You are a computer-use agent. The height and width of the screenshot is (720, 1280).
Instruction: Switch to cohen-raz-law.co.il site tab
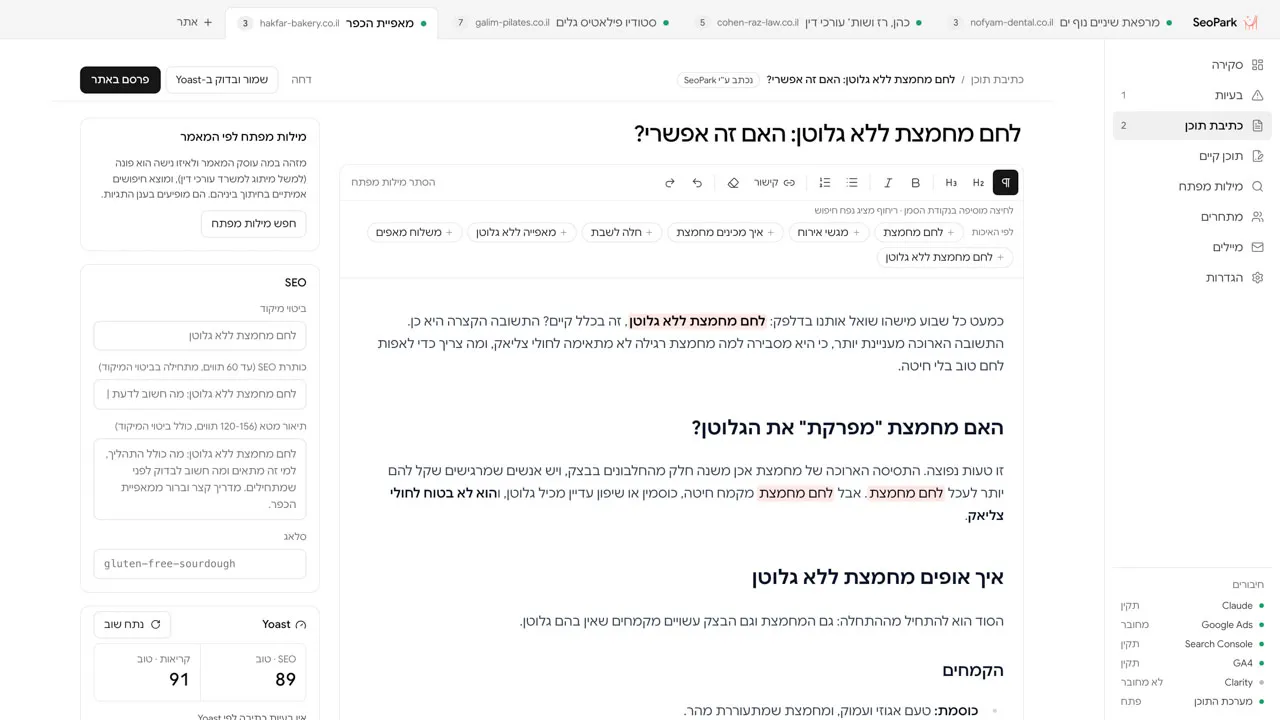click(808, 22)
